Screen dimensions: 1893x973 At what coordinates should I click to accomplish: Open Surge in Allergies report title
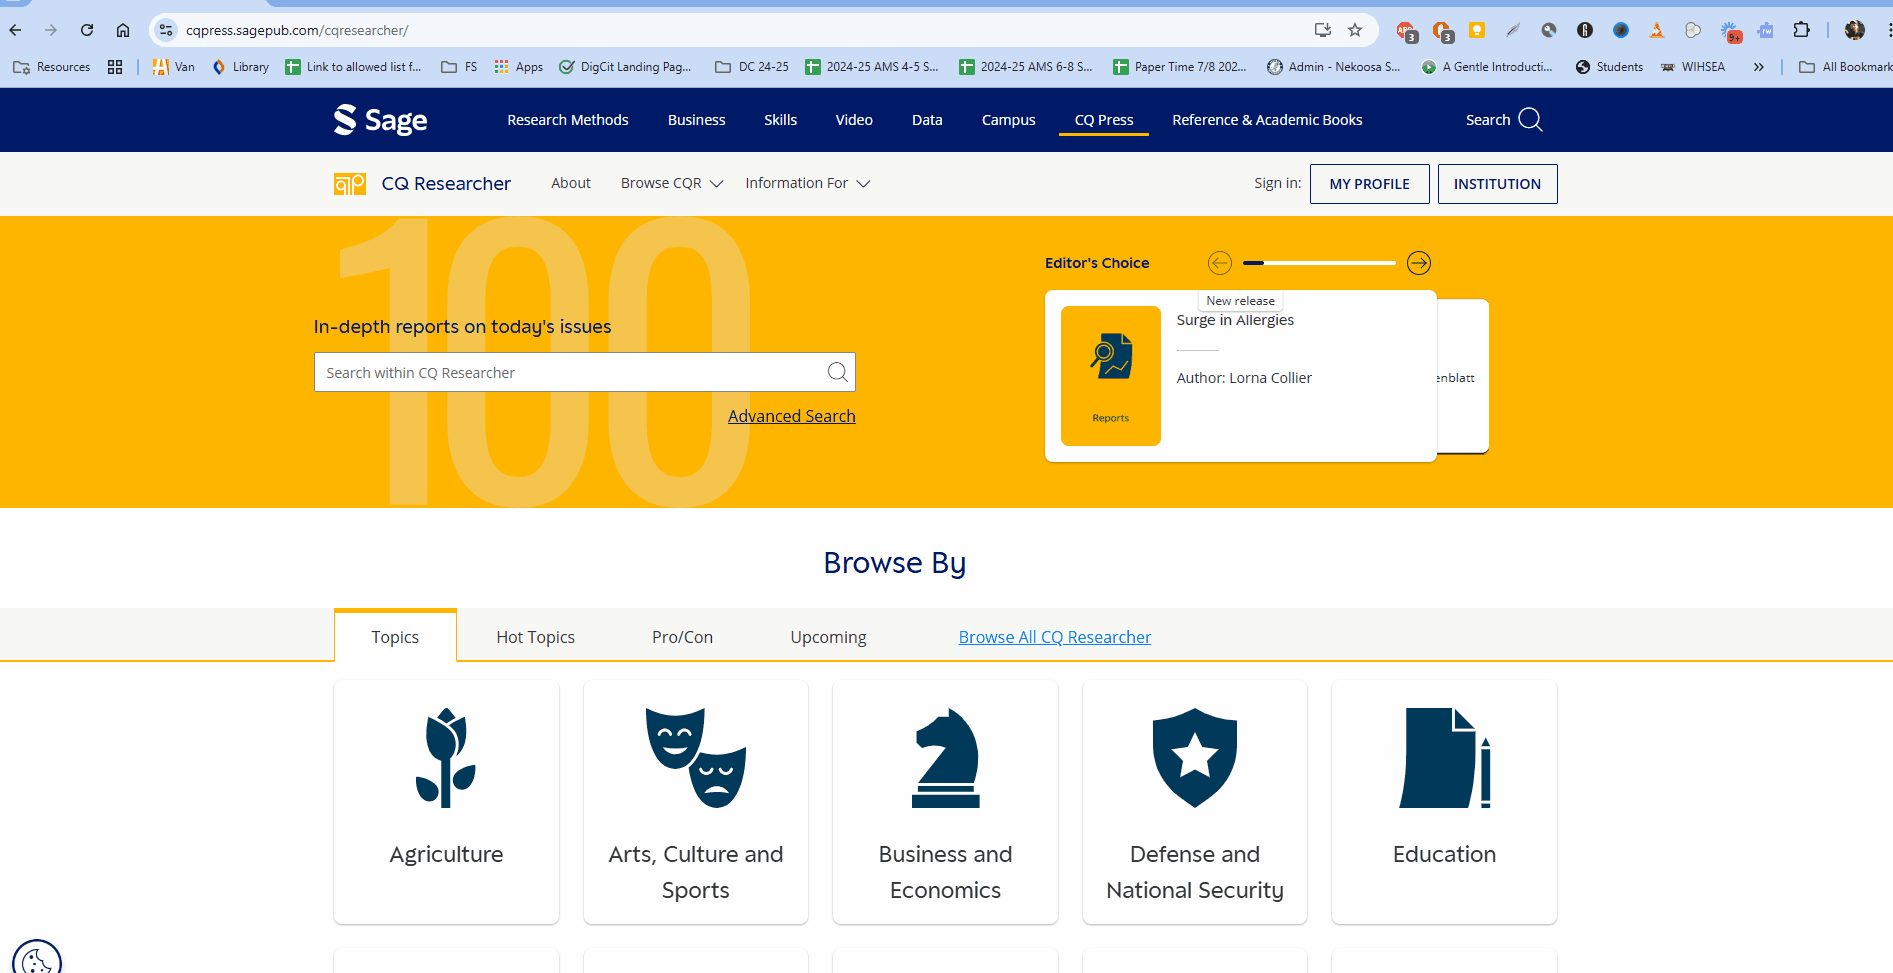click(1235, 320)
